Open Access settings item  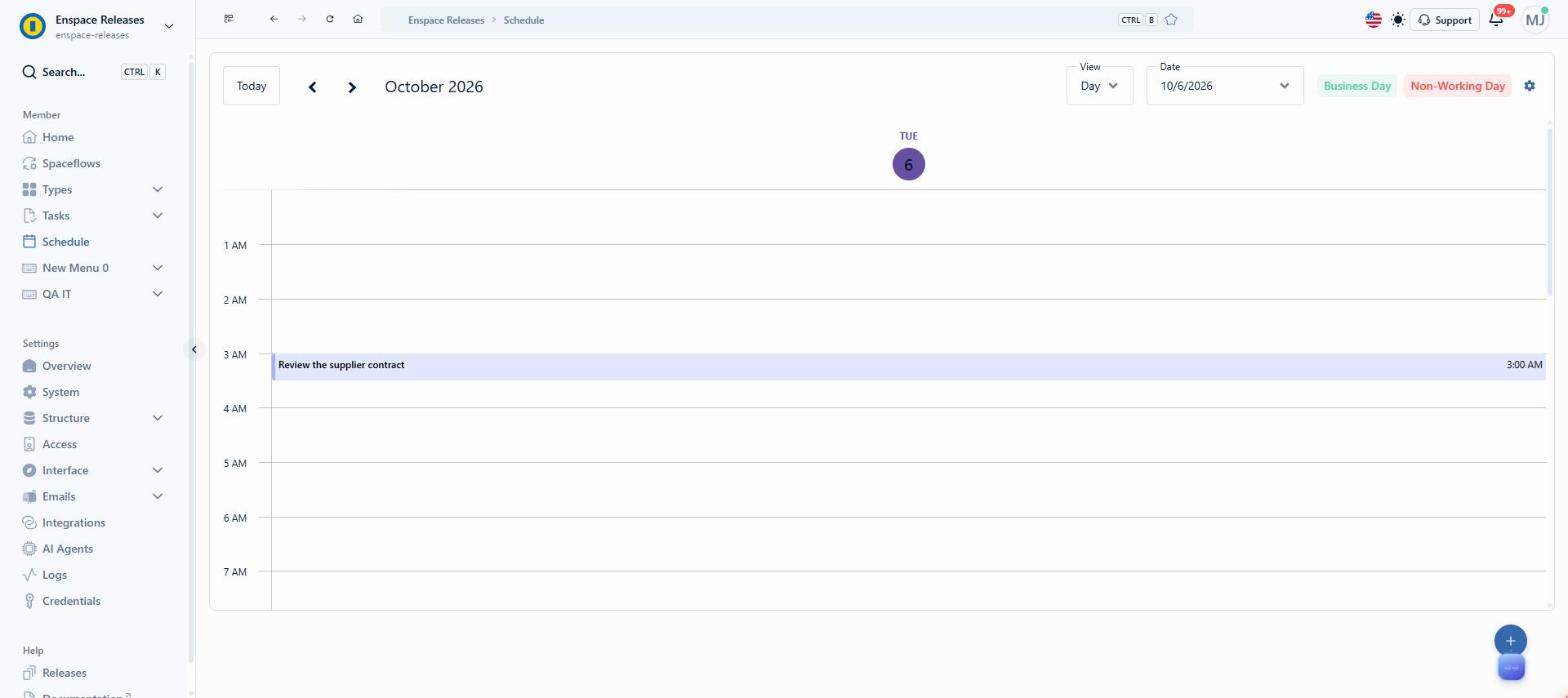(59, 444)
